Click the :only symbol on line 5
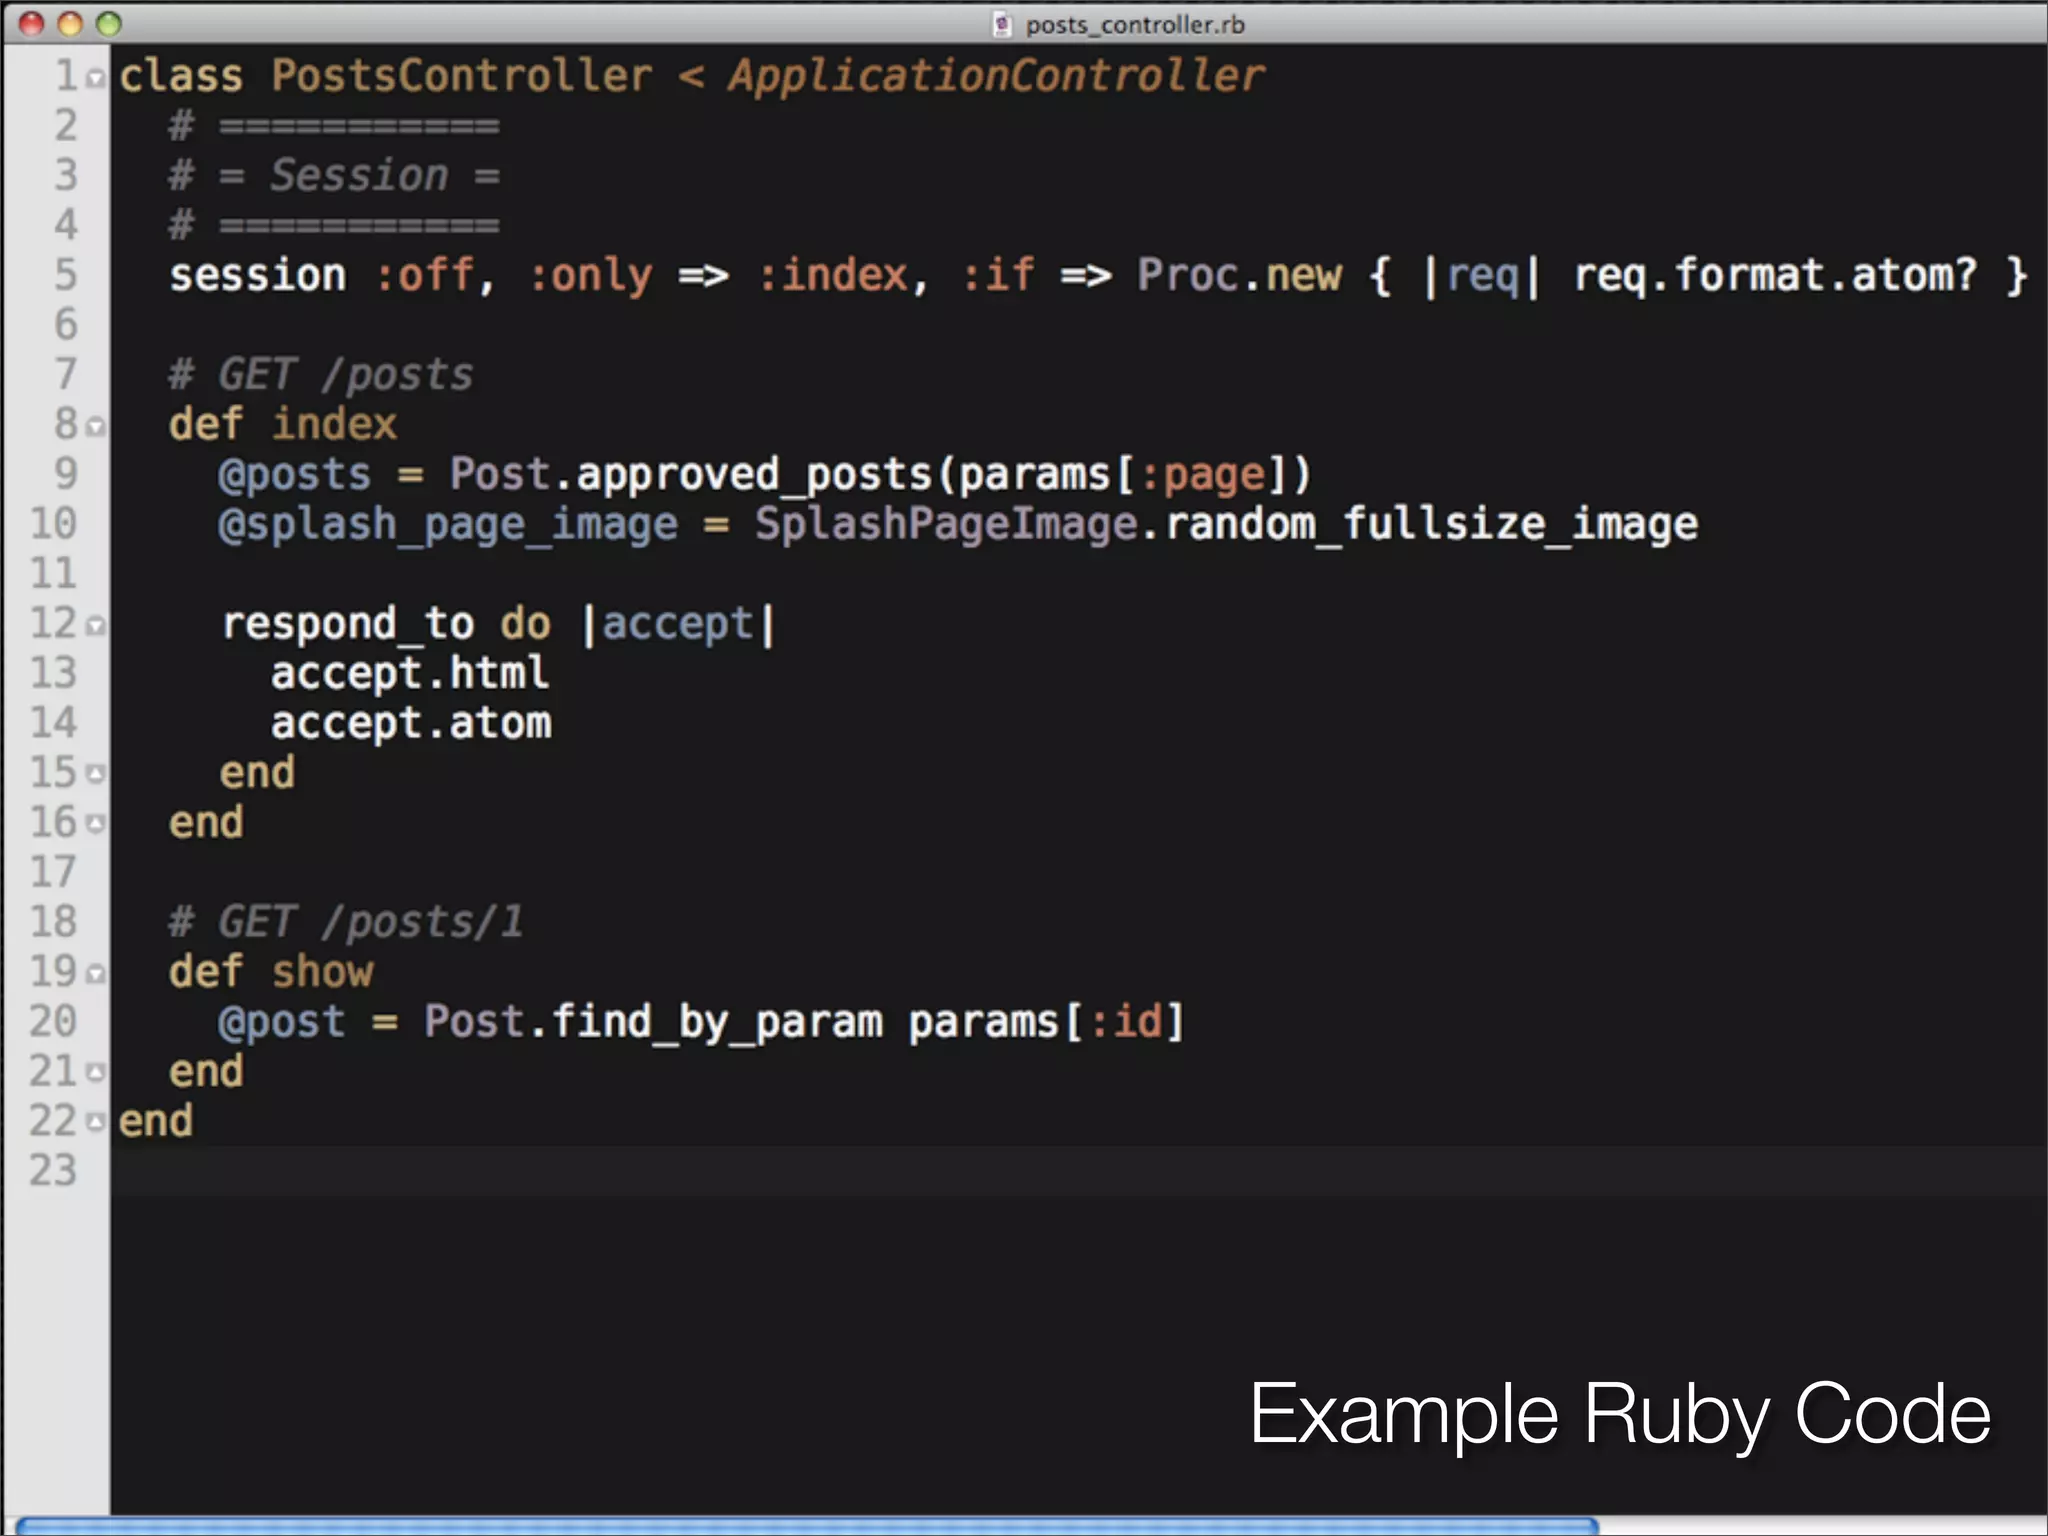Viewport: 2048px width, 1536px height. (590, 276)
